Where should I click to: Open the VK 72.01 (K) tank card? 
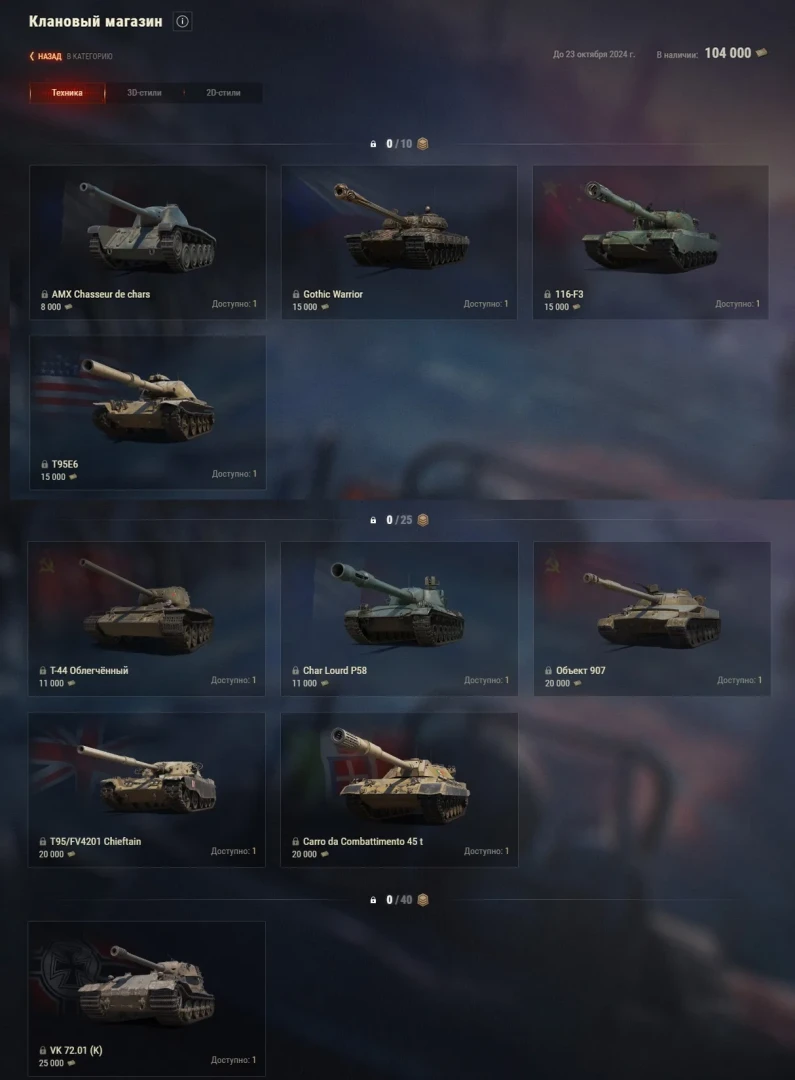click(x=146, y=999)
